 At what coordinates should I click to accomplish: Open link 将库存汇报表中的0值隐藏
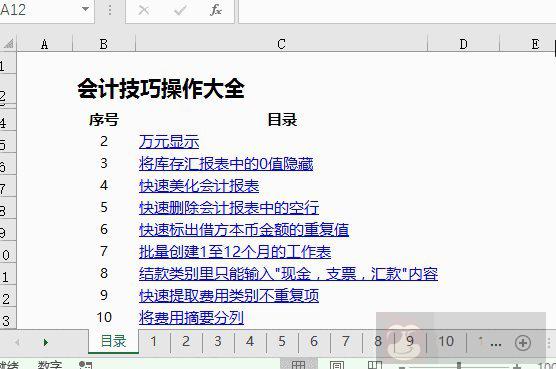click(226, 164)
